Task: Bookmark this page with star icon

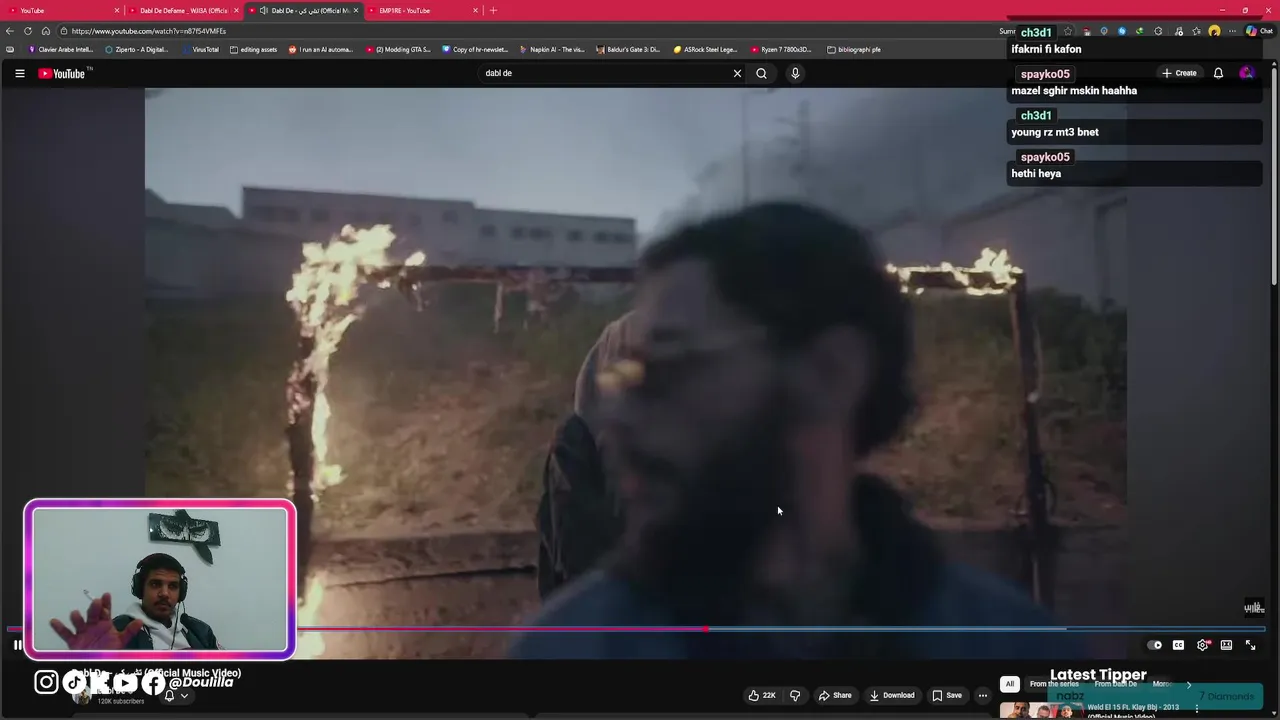Action: point(1068,31)
